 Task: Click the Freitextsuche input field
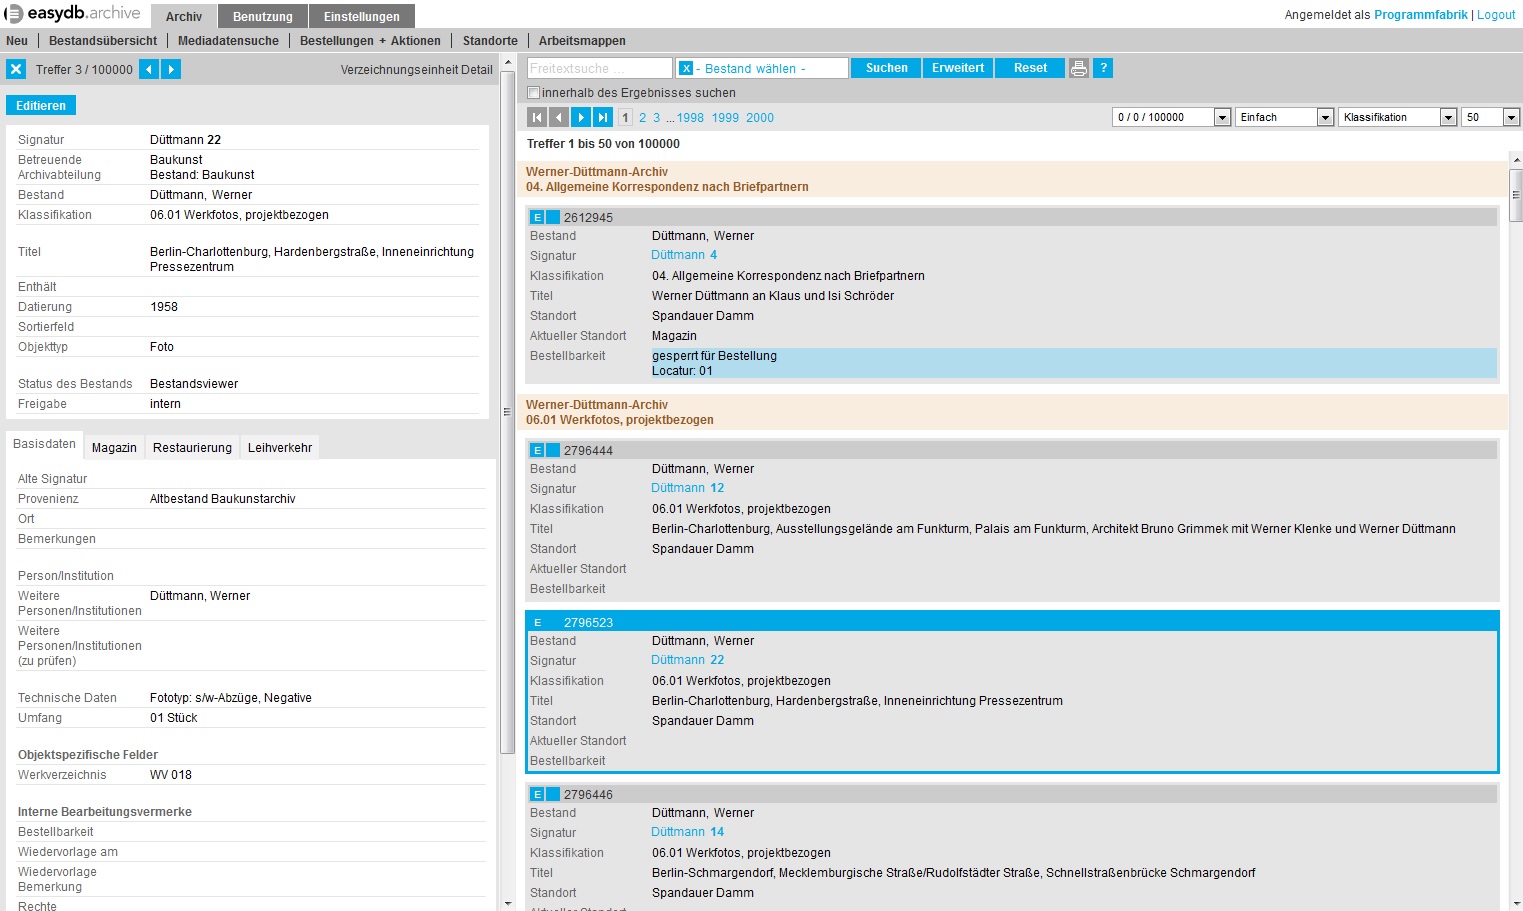pyautogui.click(x=600, y=68)
